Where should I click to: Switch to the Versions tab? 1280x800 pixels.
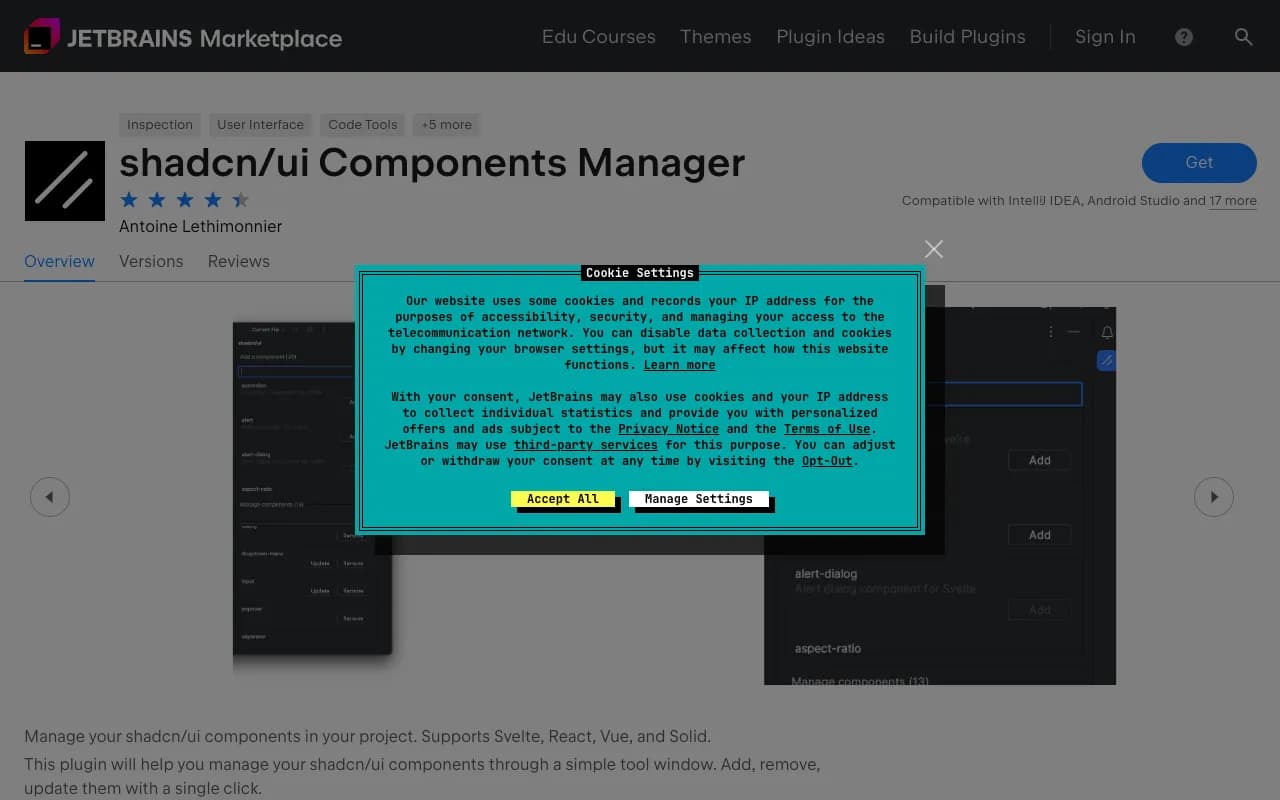[151, 261]
